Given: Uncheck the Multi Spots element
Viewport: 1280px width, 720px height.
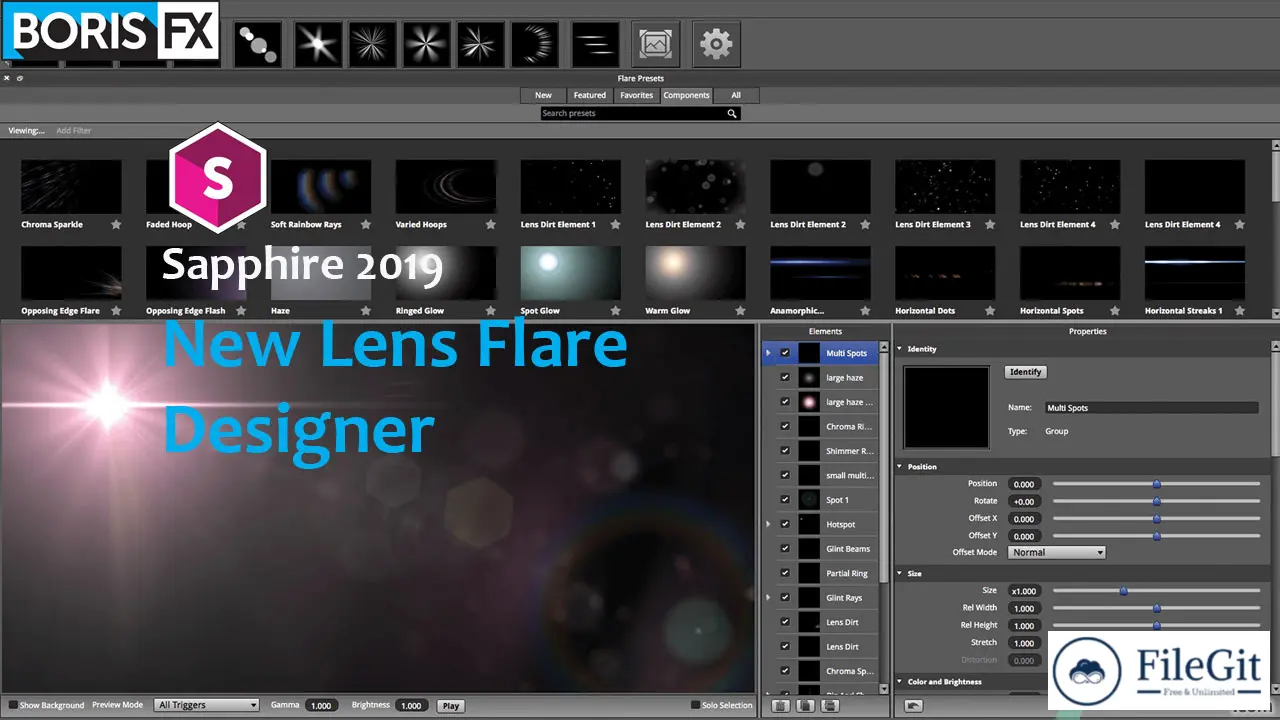Looking at the screenshot, I should point(785,353).
